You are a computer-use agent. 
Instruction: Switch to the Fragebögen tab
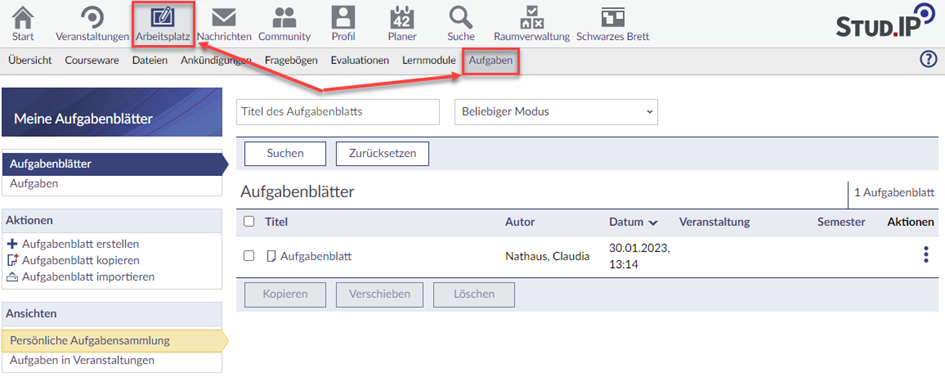click(x=291, y=60)
